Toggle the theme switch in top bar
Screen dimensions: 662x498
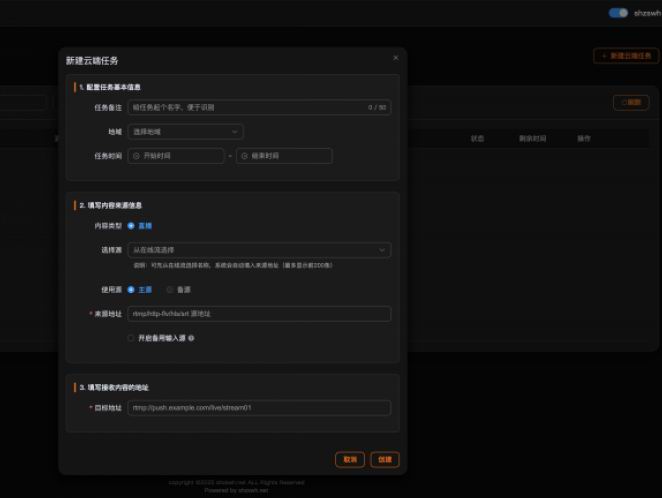(618, 13)
